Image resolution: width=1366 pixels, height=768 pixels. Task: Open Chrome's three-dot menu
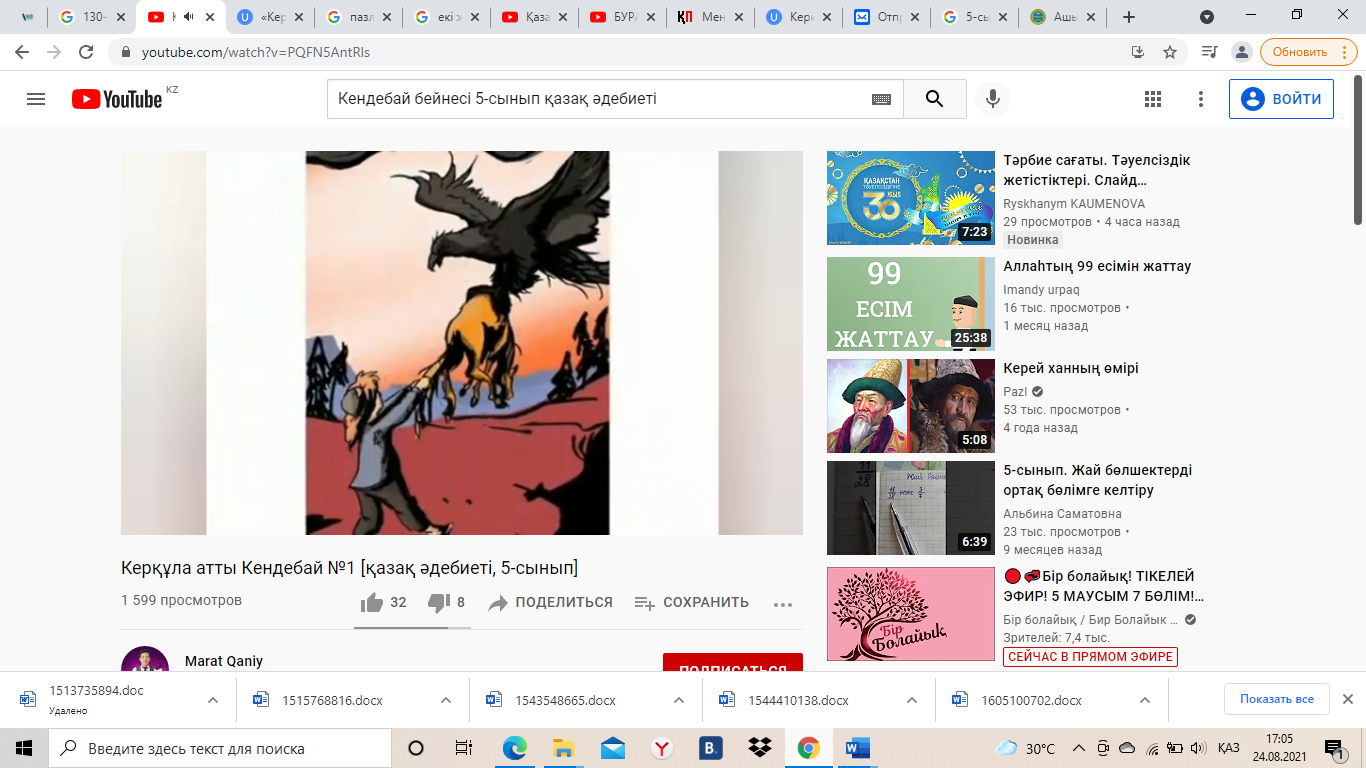pyautogui.click(x=1345, y=52)
